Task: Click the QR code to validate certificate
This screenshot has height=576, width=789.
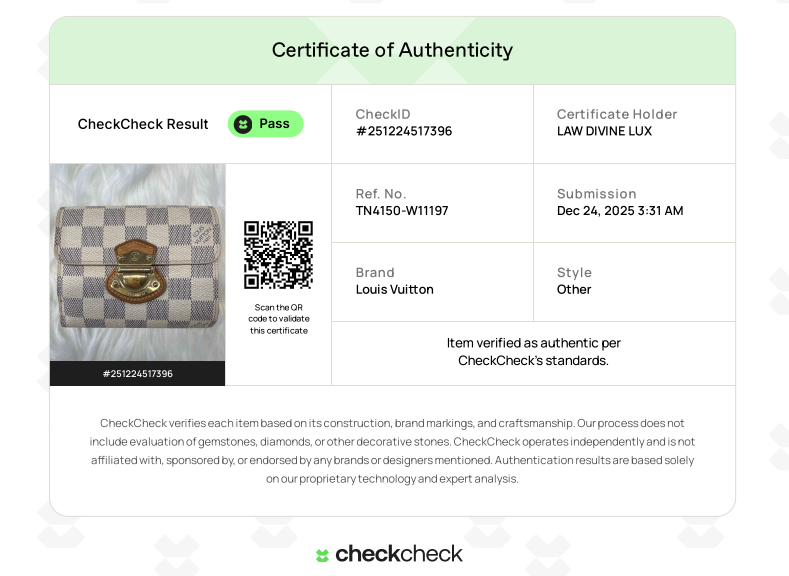Action: click(x=278, y=255)
